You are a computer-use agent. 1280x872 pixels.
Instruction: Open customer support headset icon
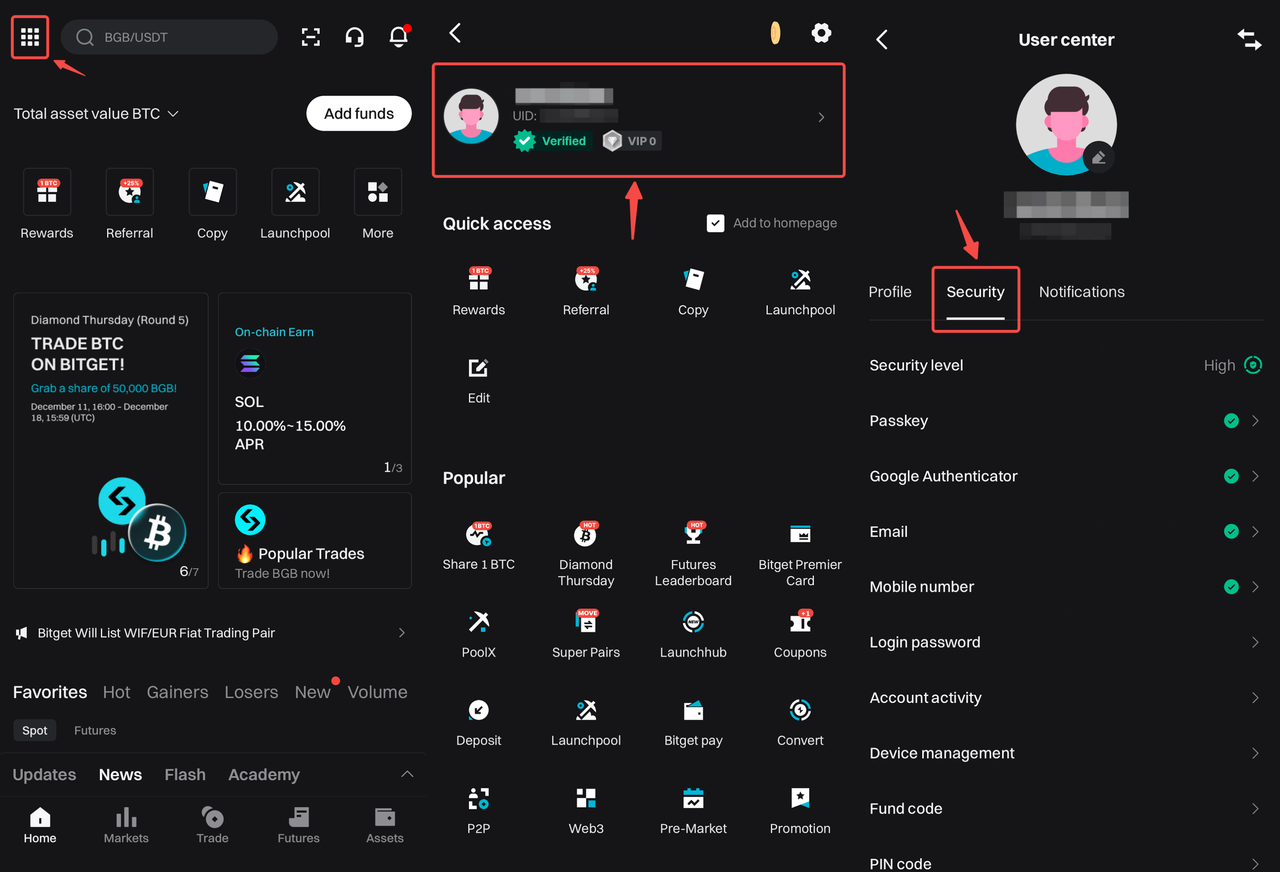354,37
